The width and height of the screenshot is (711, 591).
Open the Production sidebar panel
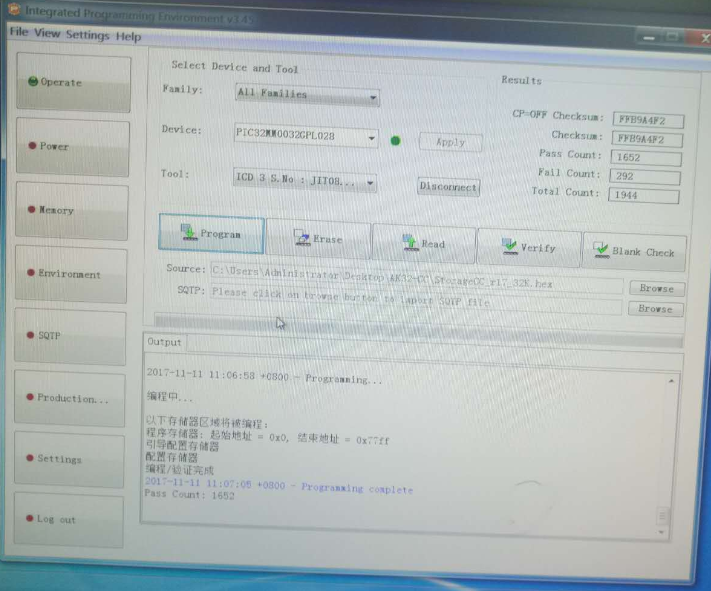[69, 398]
